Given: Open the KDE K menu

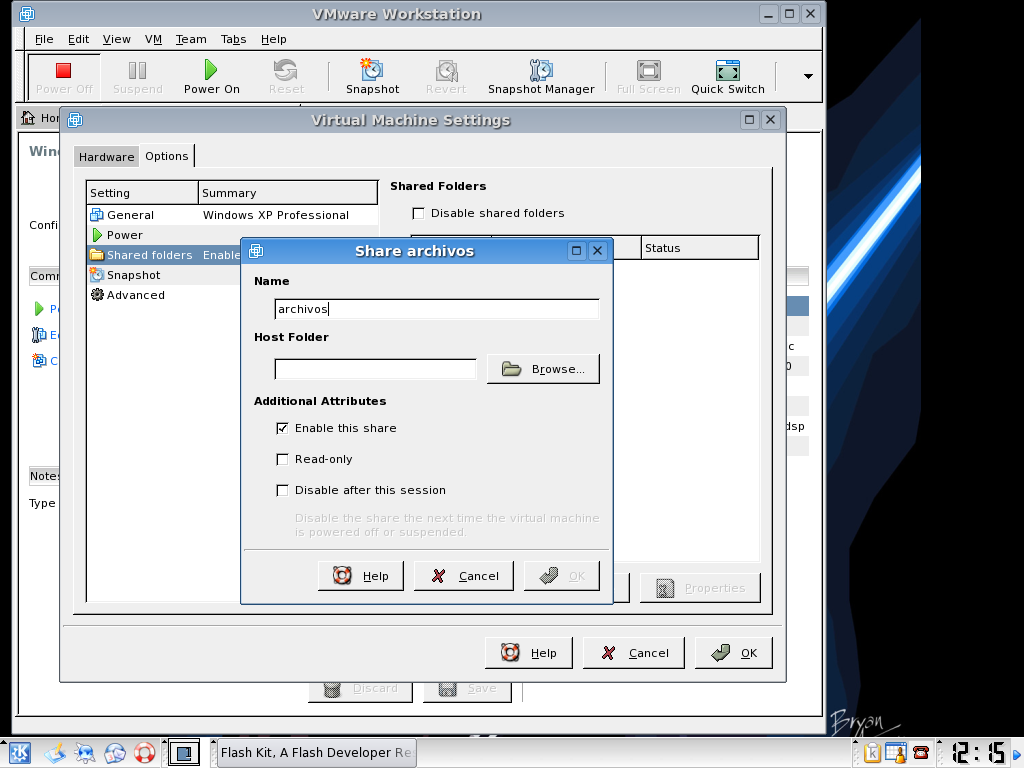Looking at the screenshot, I should (19, 753).
